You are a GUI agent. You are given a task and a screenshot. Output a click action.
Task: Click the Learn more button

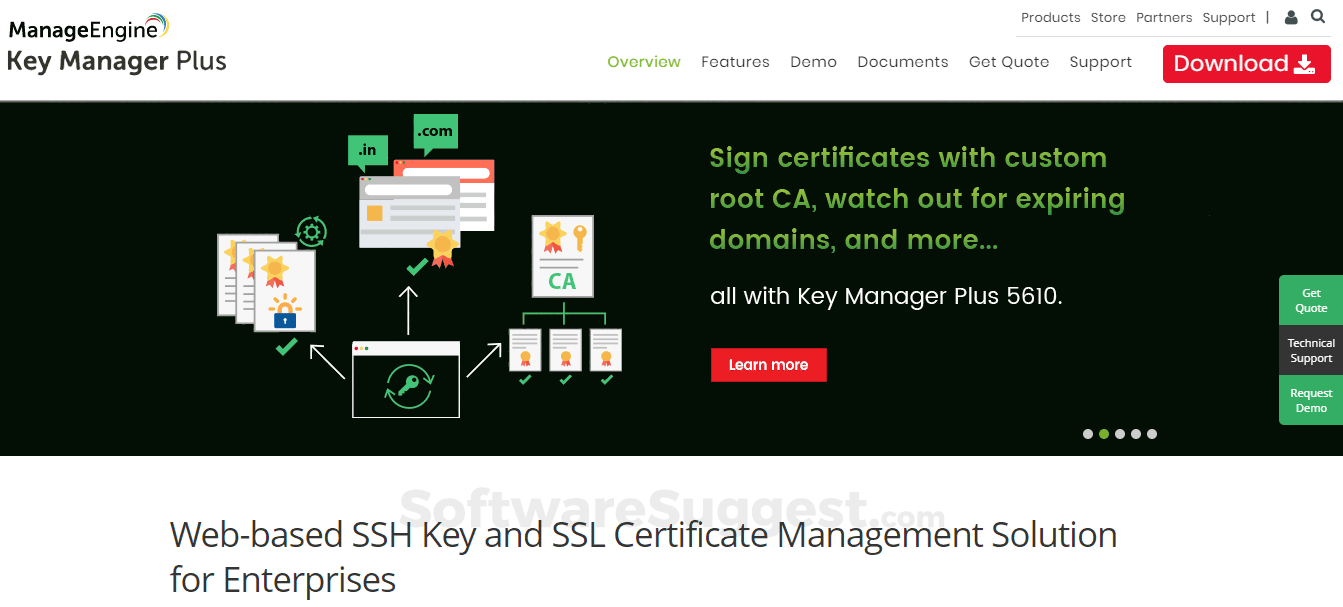tap(768, 364)
